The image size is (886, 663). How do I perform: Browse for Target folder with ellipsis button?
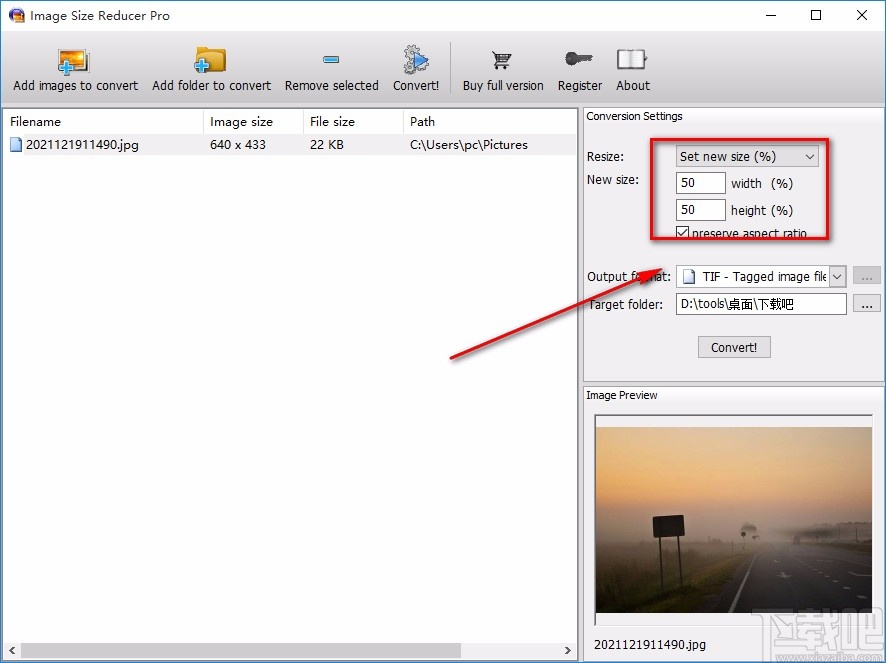tap(867, 304)
